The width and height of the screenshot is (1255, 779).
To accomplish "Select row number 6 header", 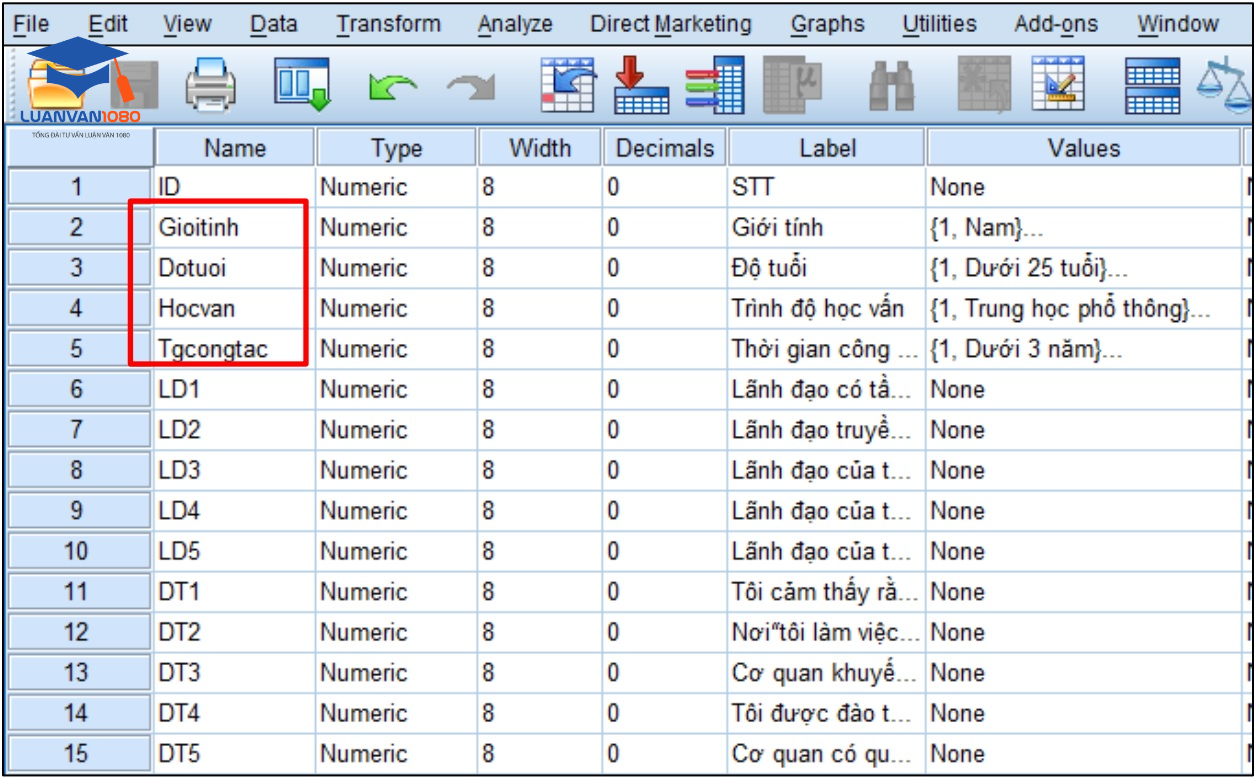I will [x=77, y=390].
